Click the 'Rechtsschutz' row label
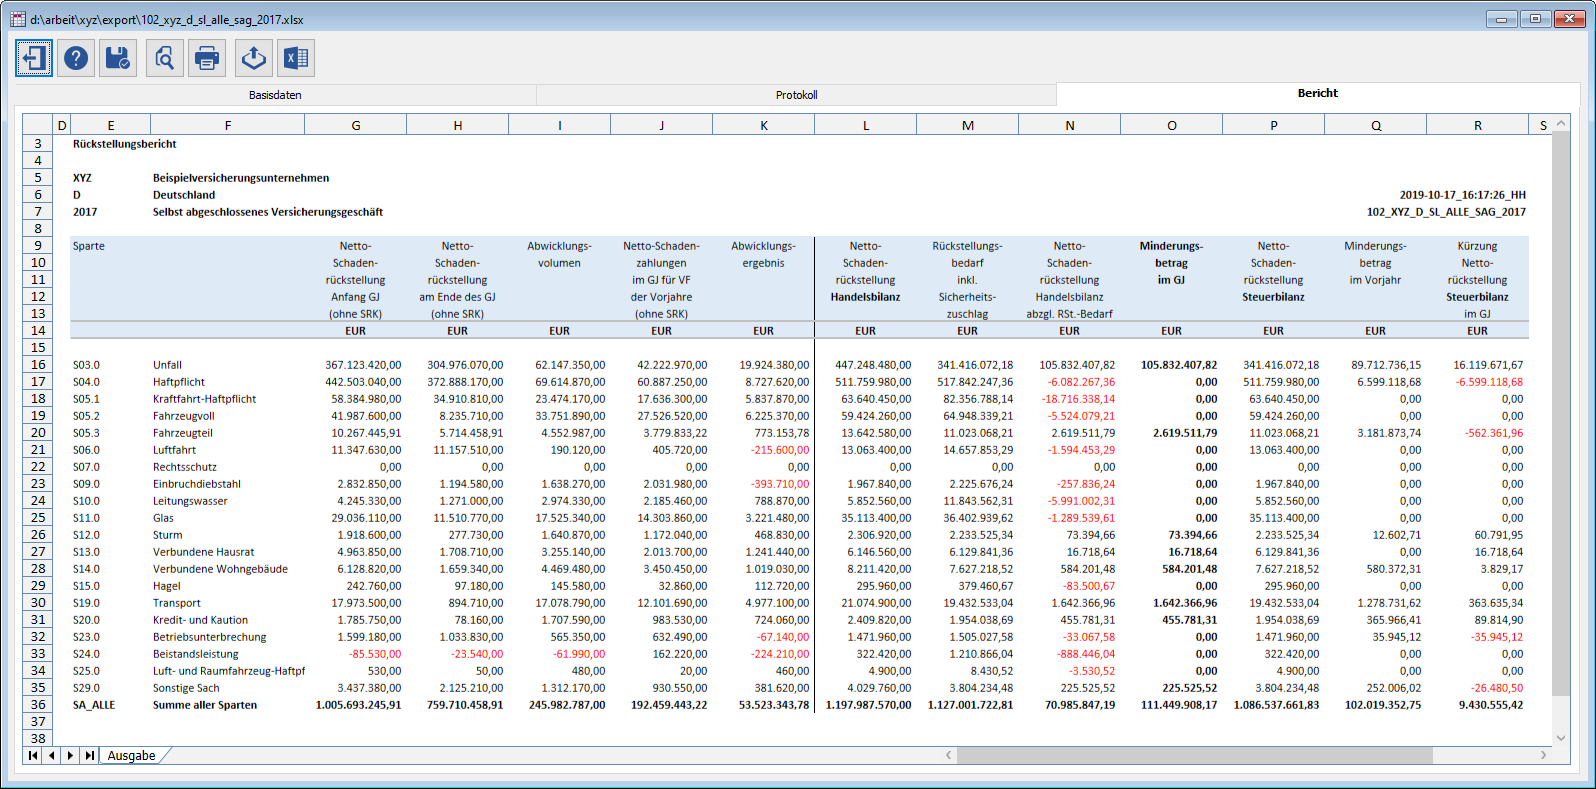1596x789 pixels. (x=185, y=467)
